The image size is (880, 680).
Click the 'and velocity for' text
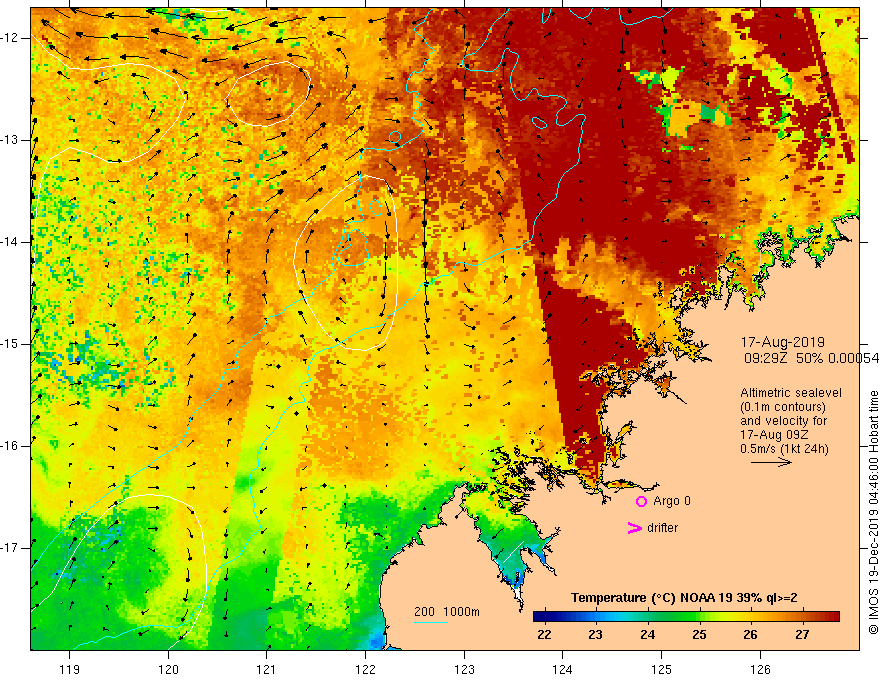(783, 421)
